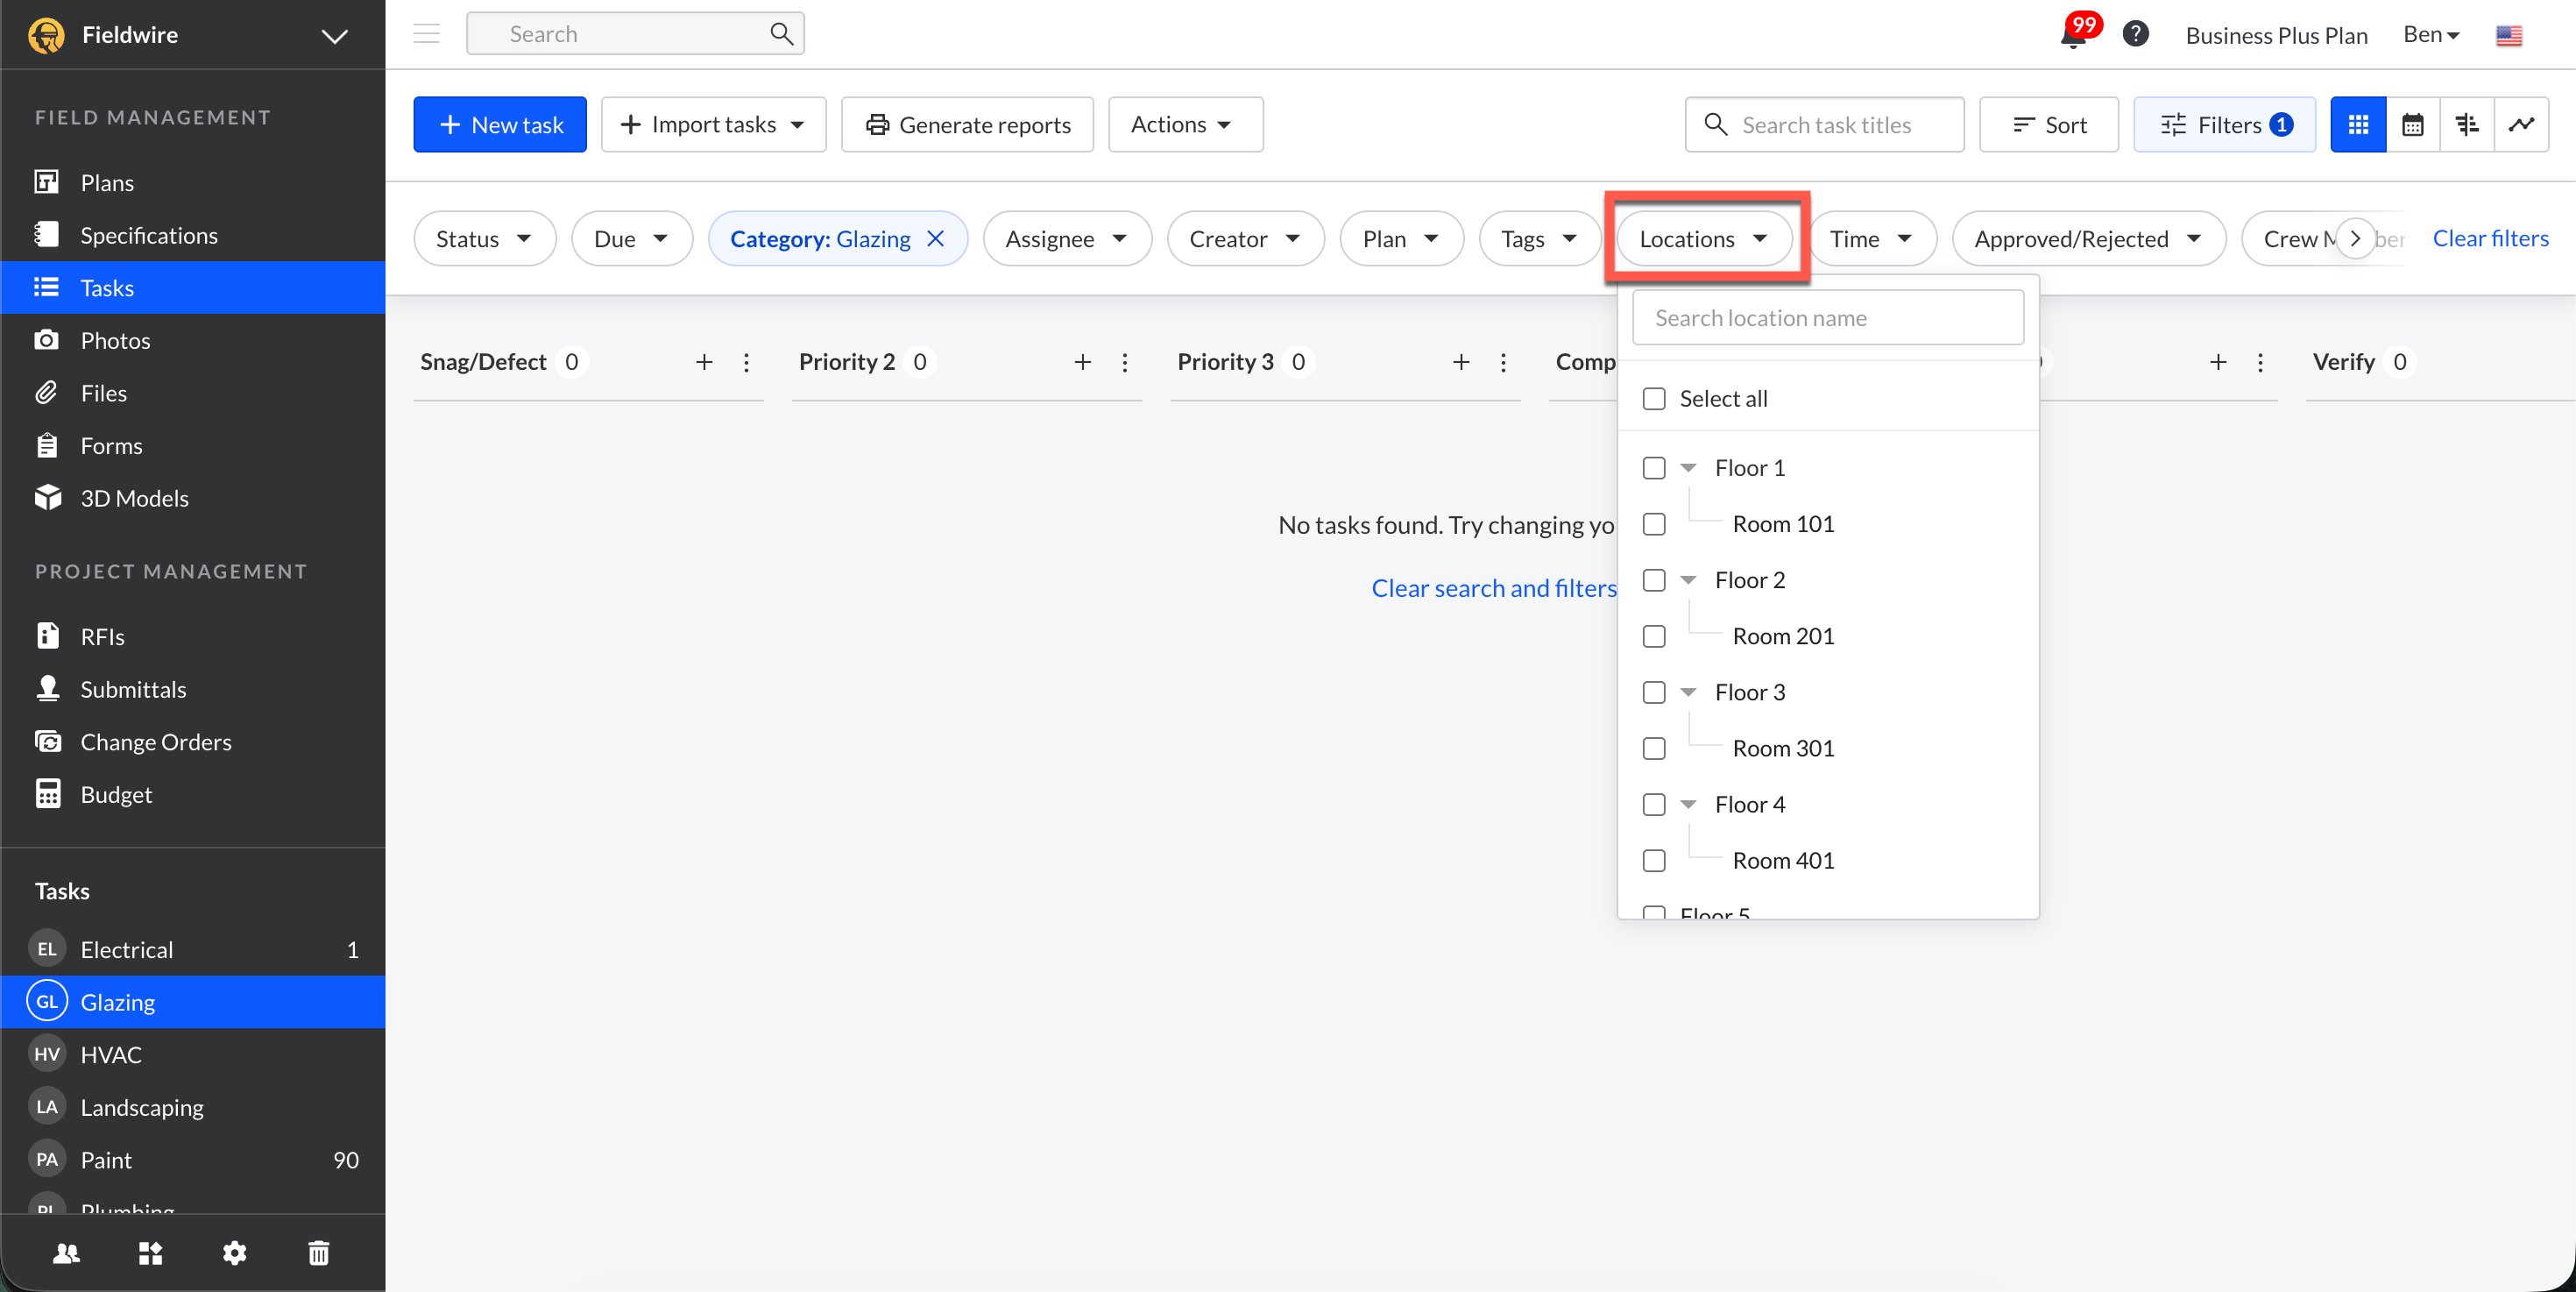Focus the Search location name field
This screenshot has width=2576, height=1292.
pyautogui.click(x=1828, y=318)
